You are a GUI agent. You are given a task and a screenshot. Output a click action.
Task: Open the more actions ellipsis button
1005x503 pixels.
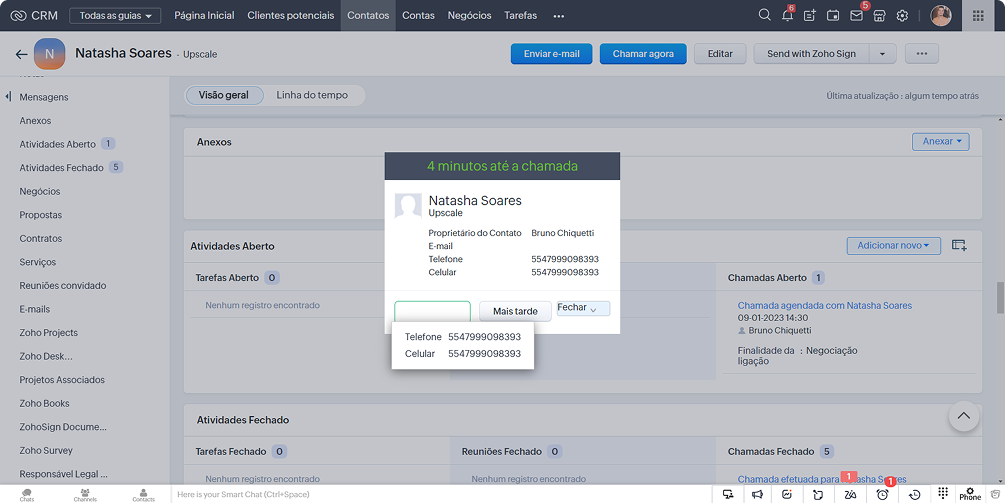click(922, 54)
